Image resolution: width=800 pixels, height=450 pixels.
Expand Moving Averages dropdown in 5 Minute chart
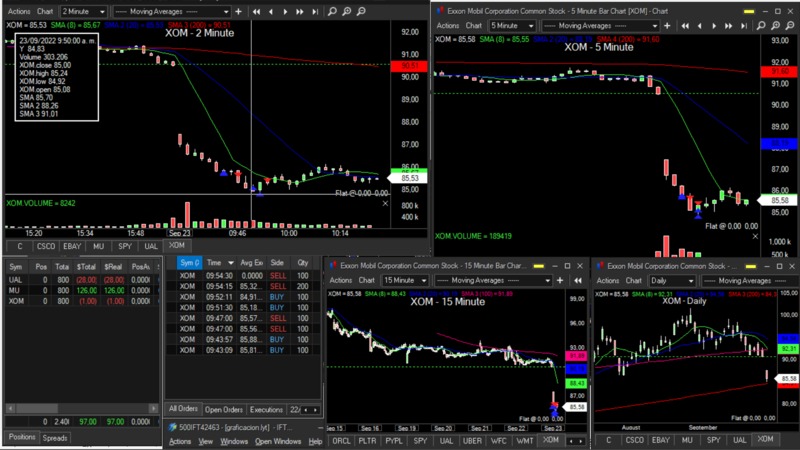(x=655, y=26)
